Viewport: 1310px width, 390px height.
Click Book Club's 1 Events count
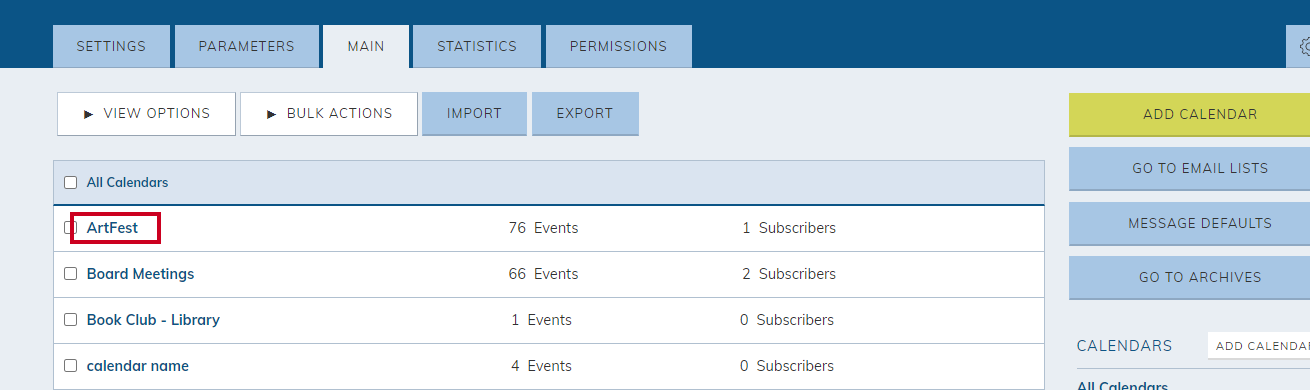[x=541, y=320]
